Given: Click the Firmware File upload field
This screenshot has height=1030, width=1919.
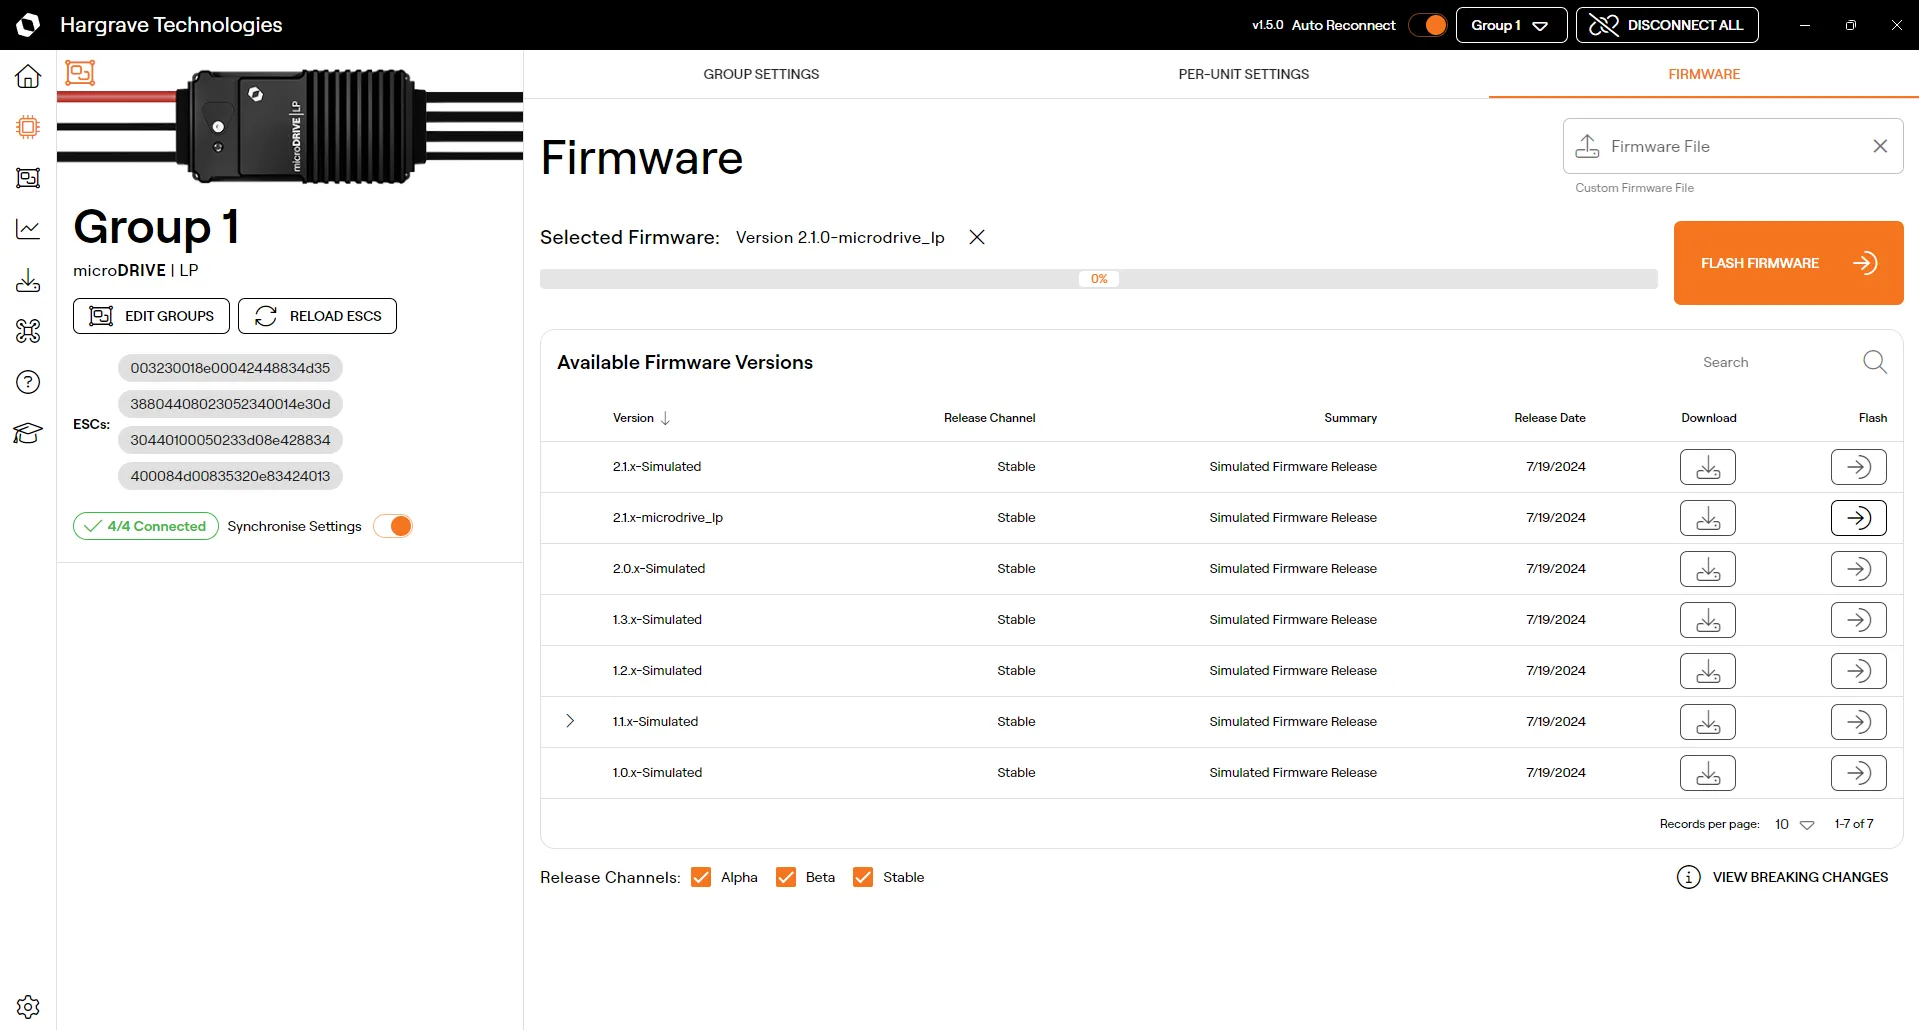Looking at the screenshot, I should (x=1733, y=146).
